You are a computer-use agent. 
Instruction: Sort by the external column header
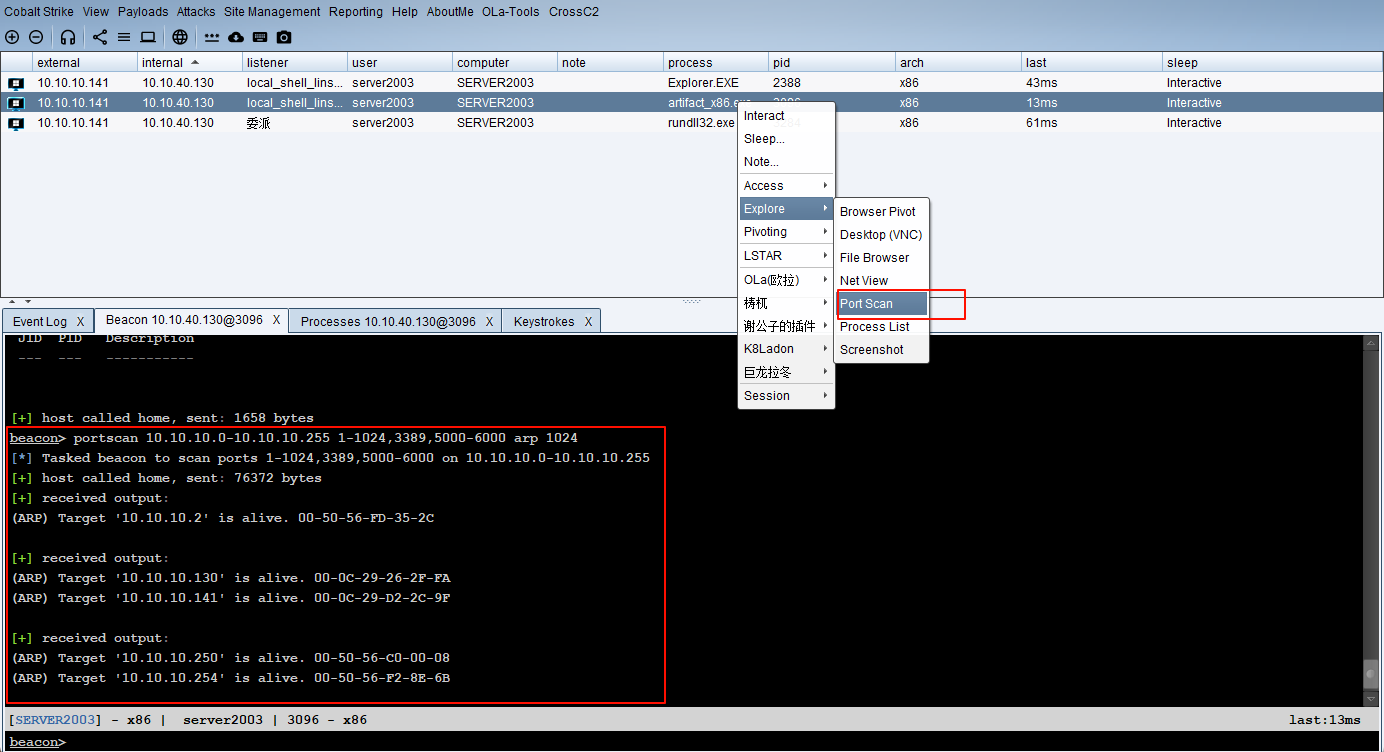coord(84,62)
